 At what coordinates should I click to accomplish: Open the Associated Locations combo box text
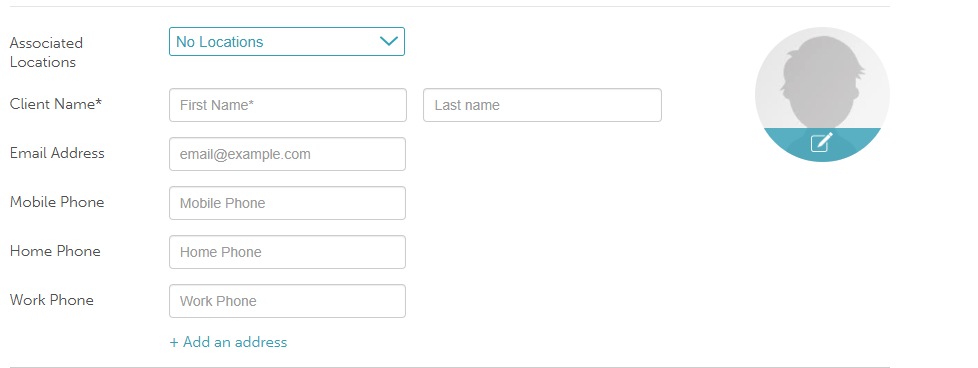click(x=220, y=42)
